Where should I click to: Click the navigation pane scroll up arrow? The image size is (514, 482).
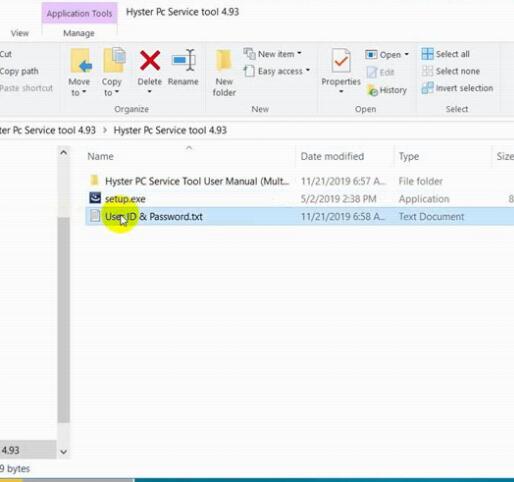point(63,153)
